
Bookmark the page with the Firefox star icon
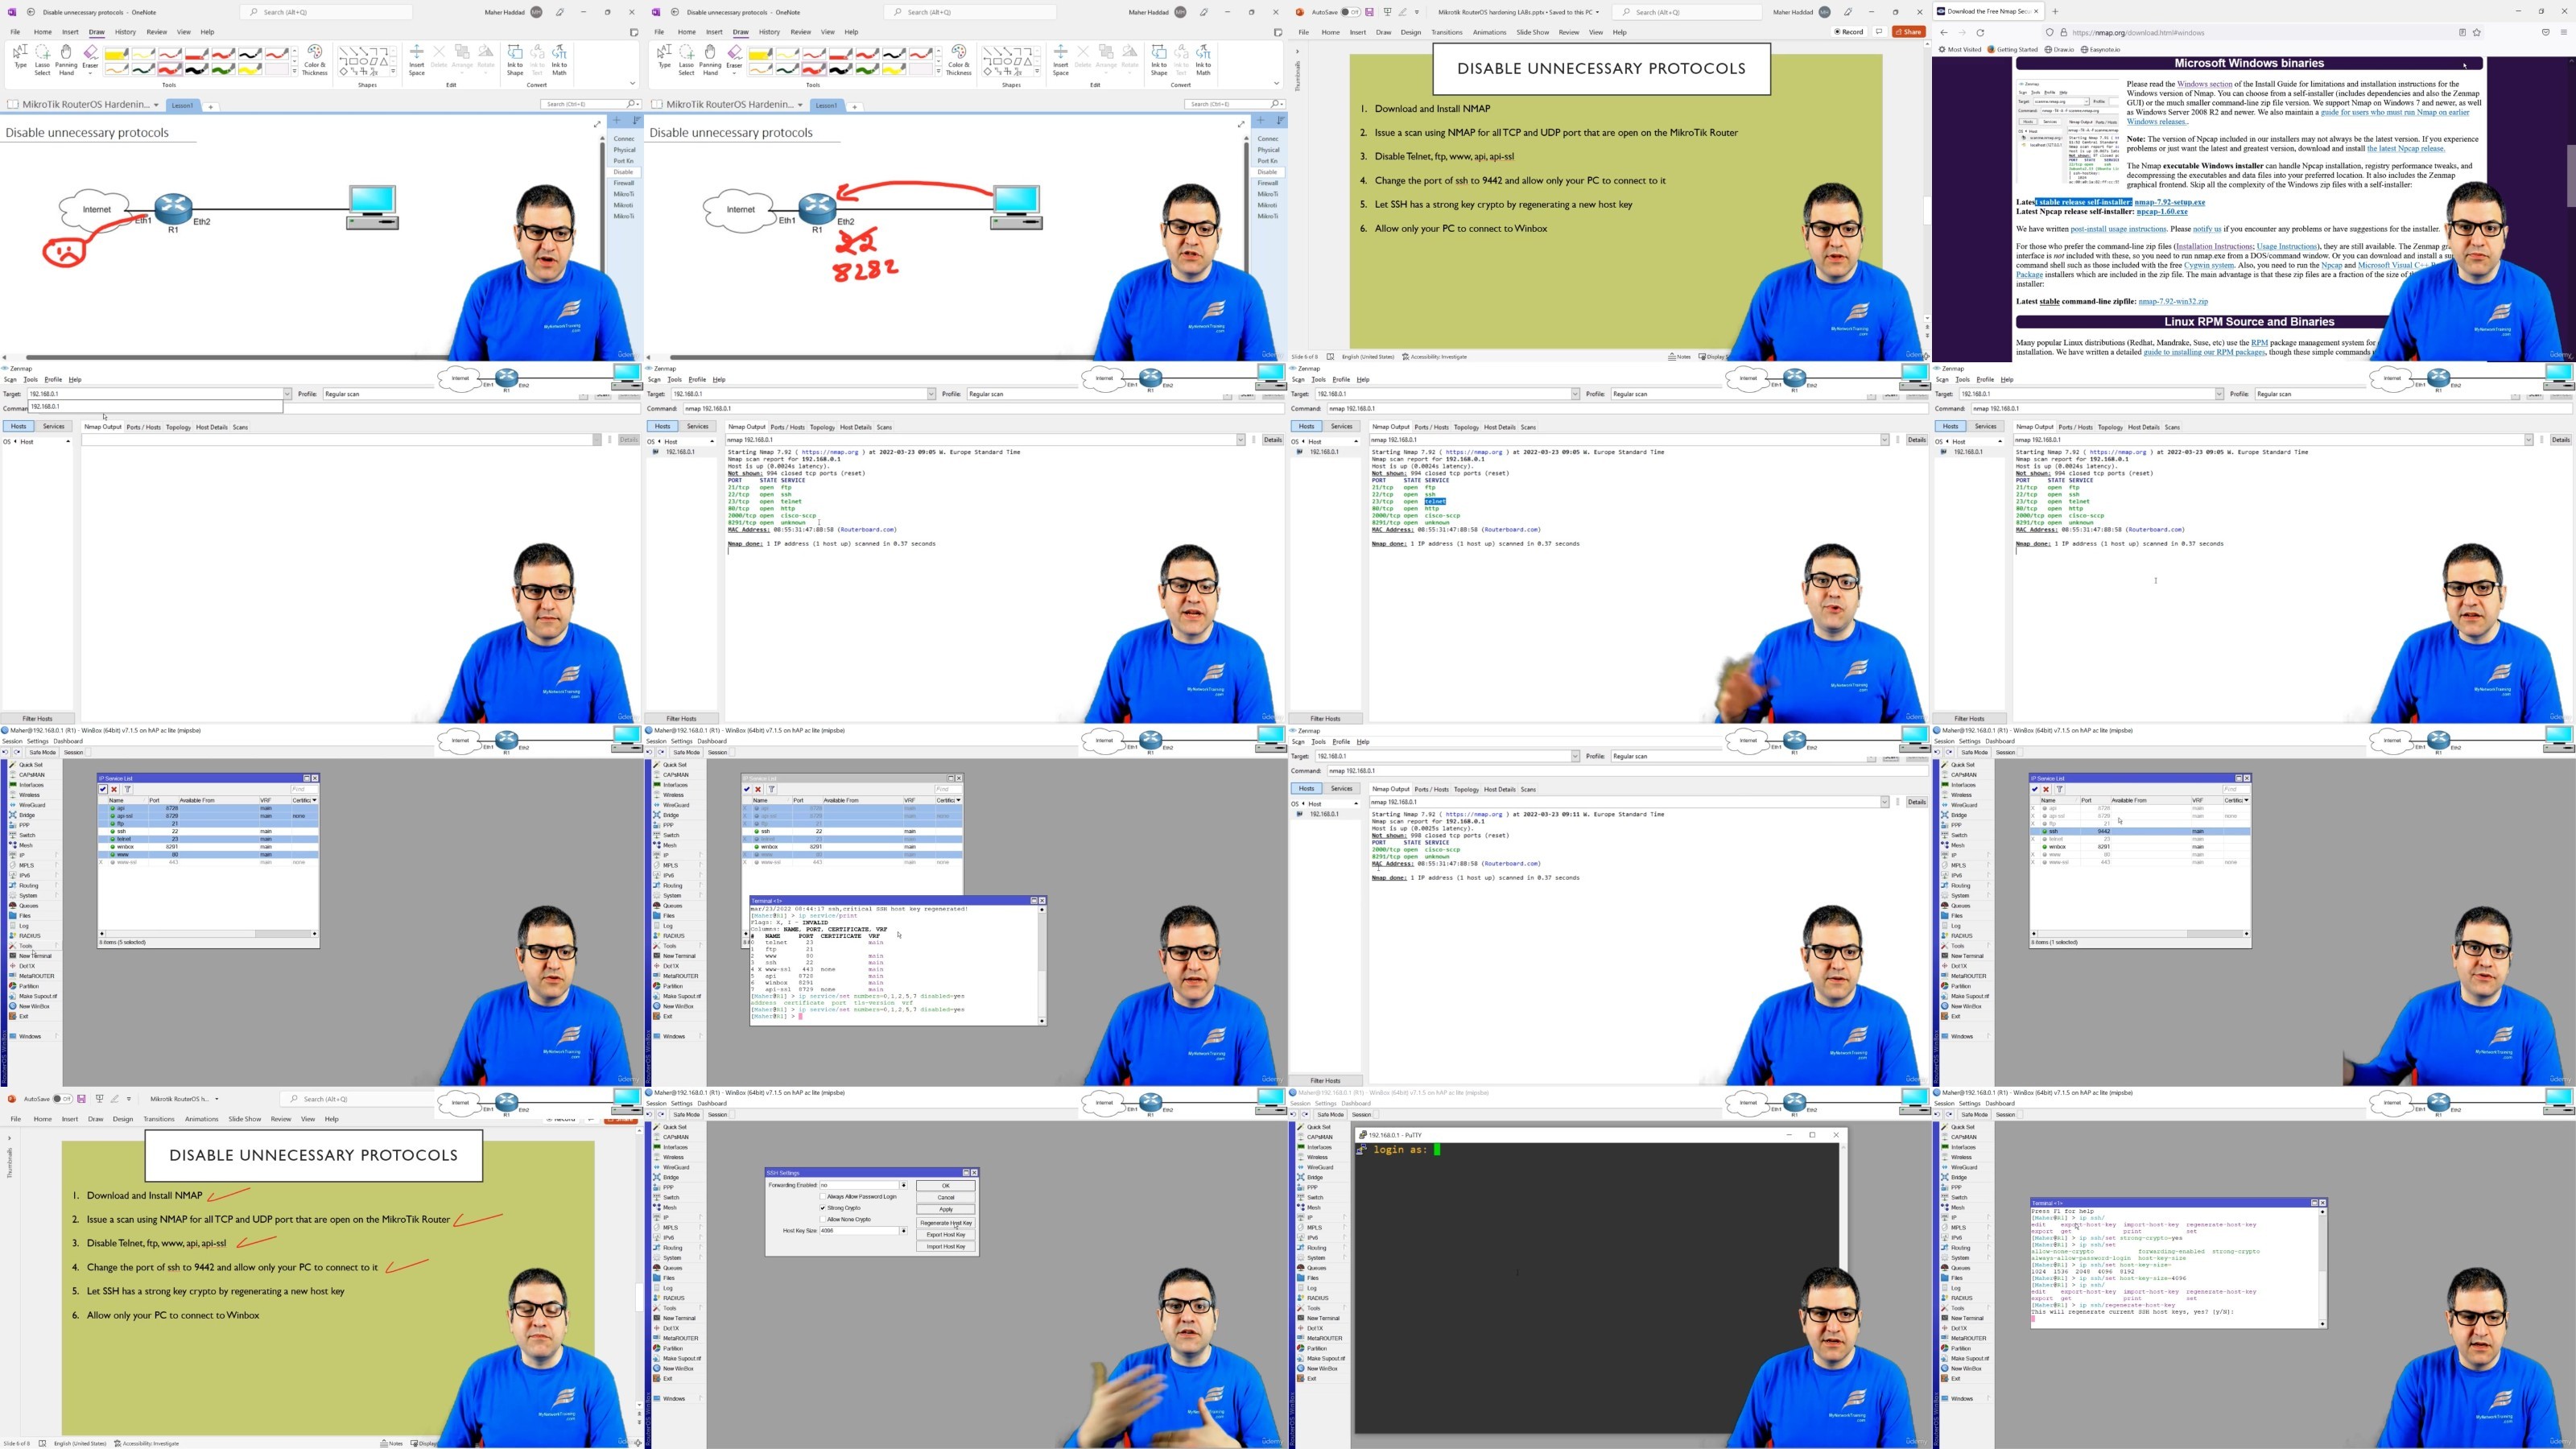pos(2477,32)
